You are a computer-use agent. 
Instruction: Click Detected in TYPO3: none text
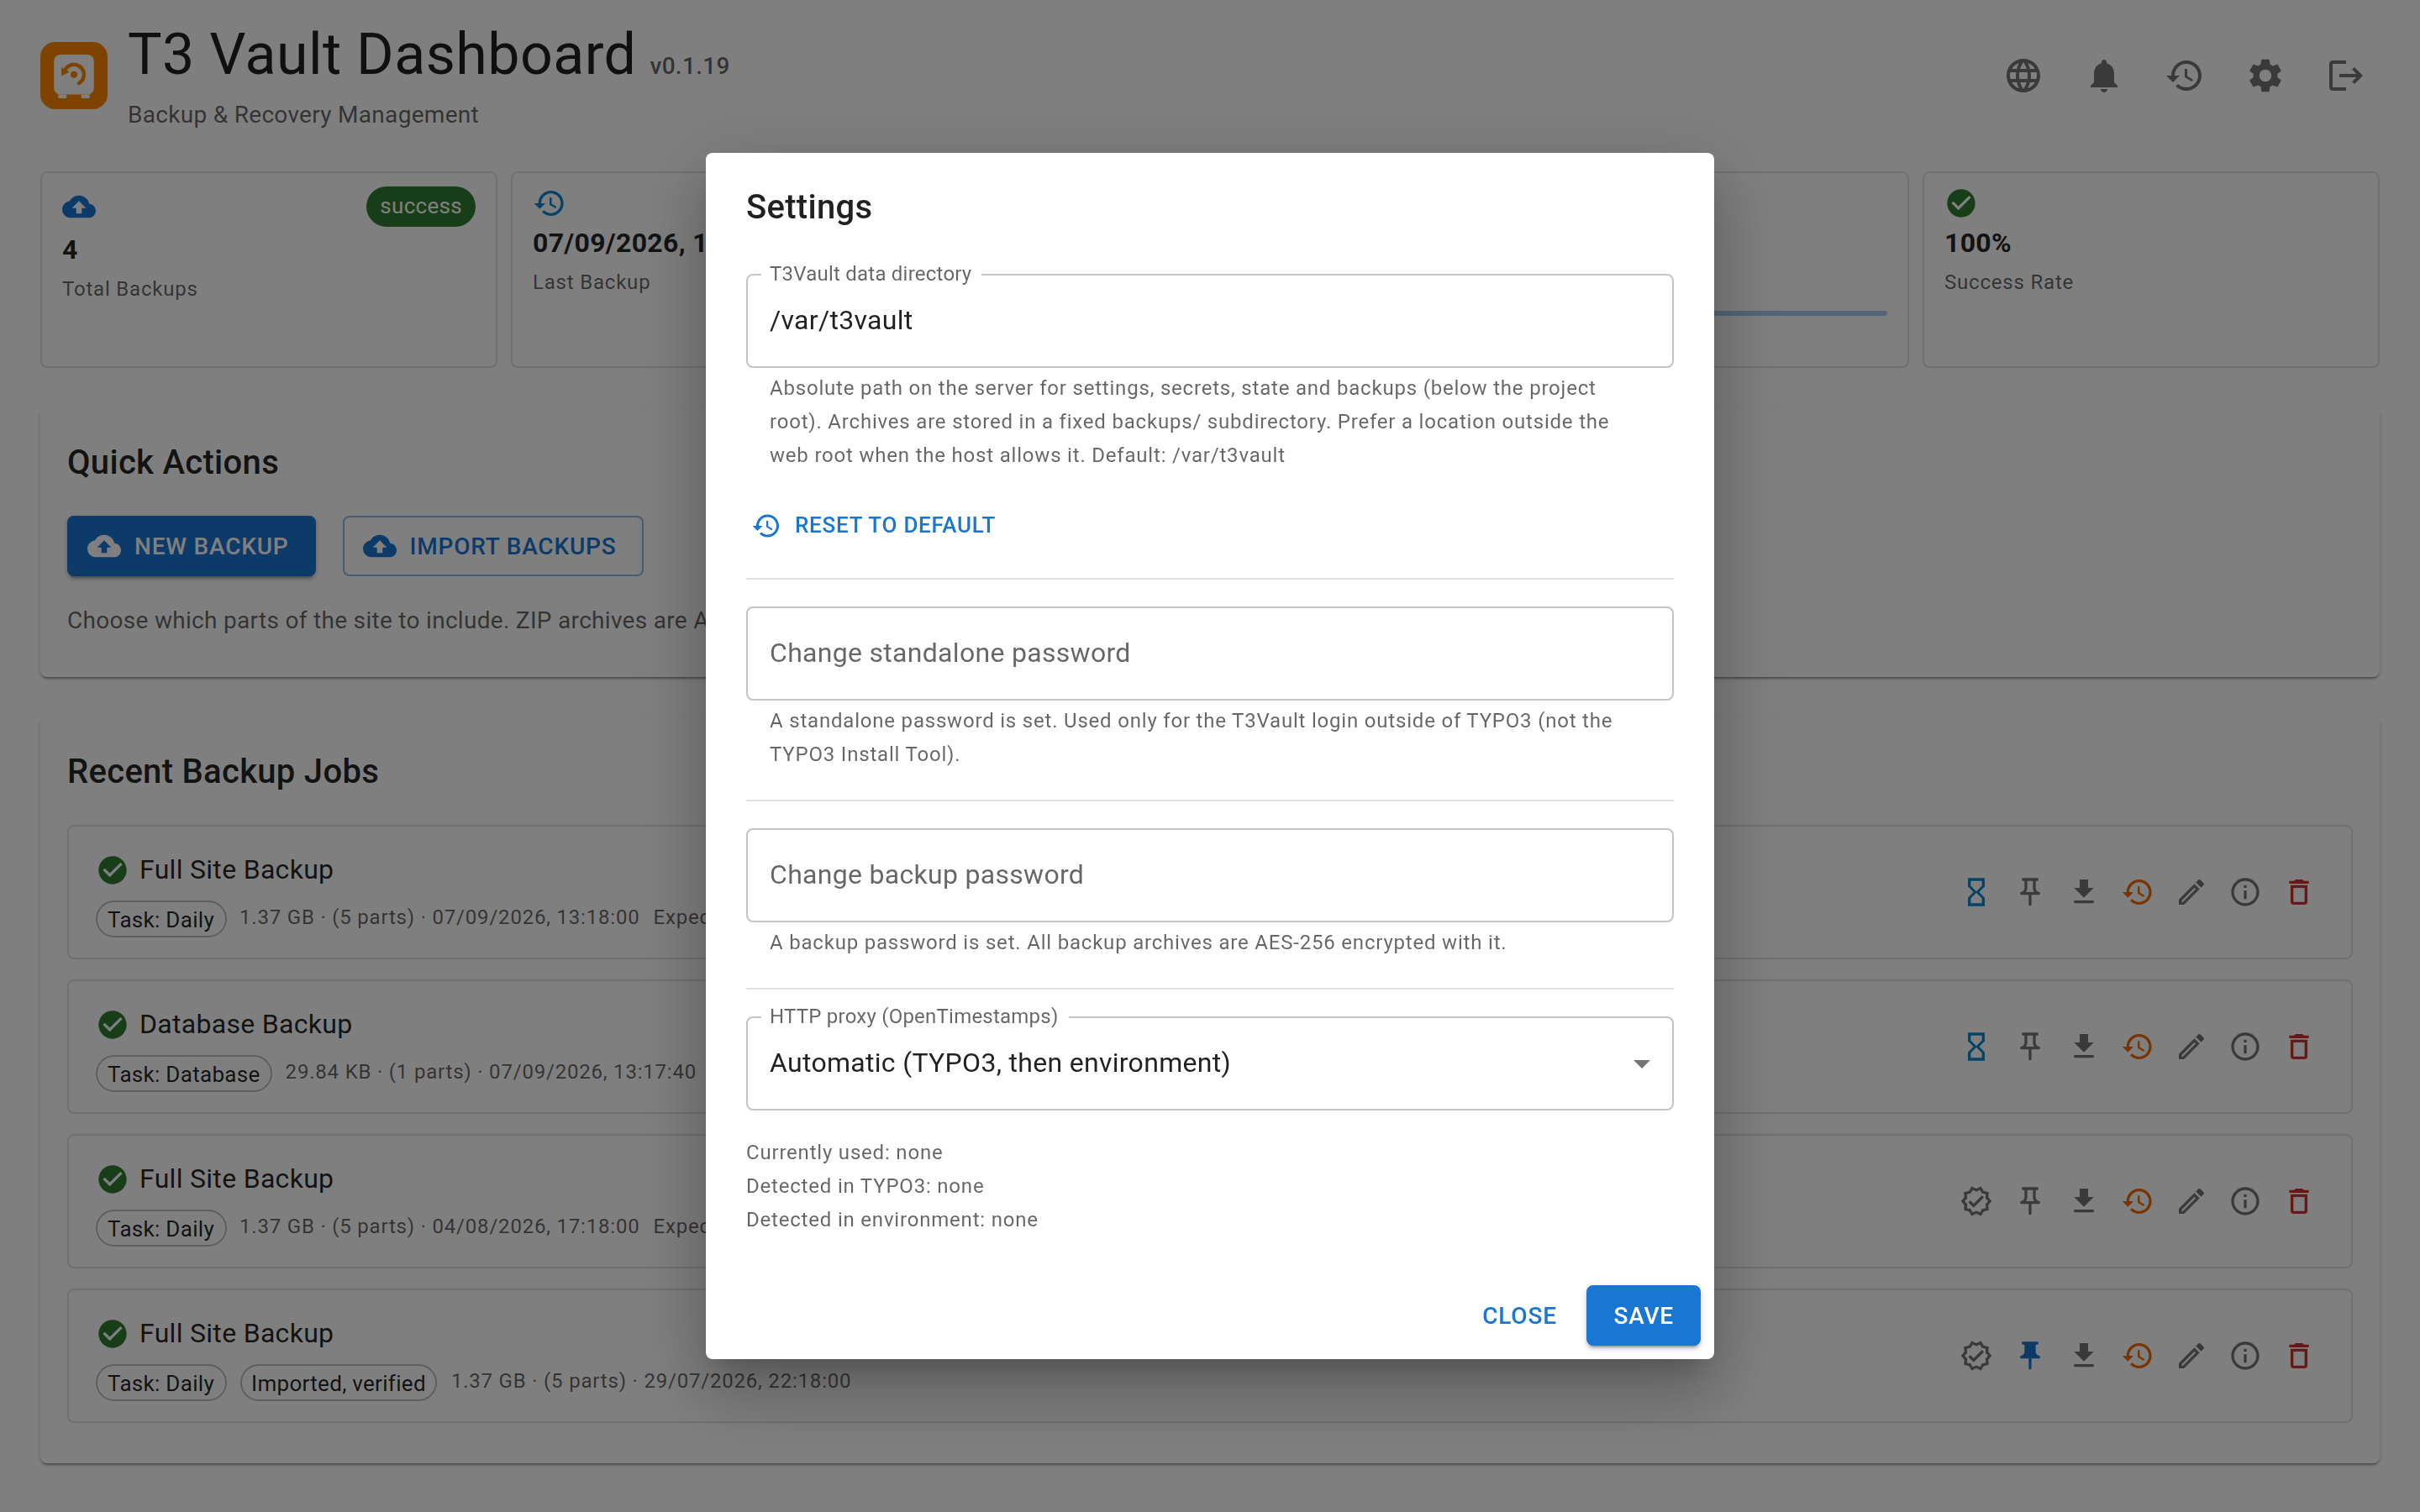(x=865, y=1186)
